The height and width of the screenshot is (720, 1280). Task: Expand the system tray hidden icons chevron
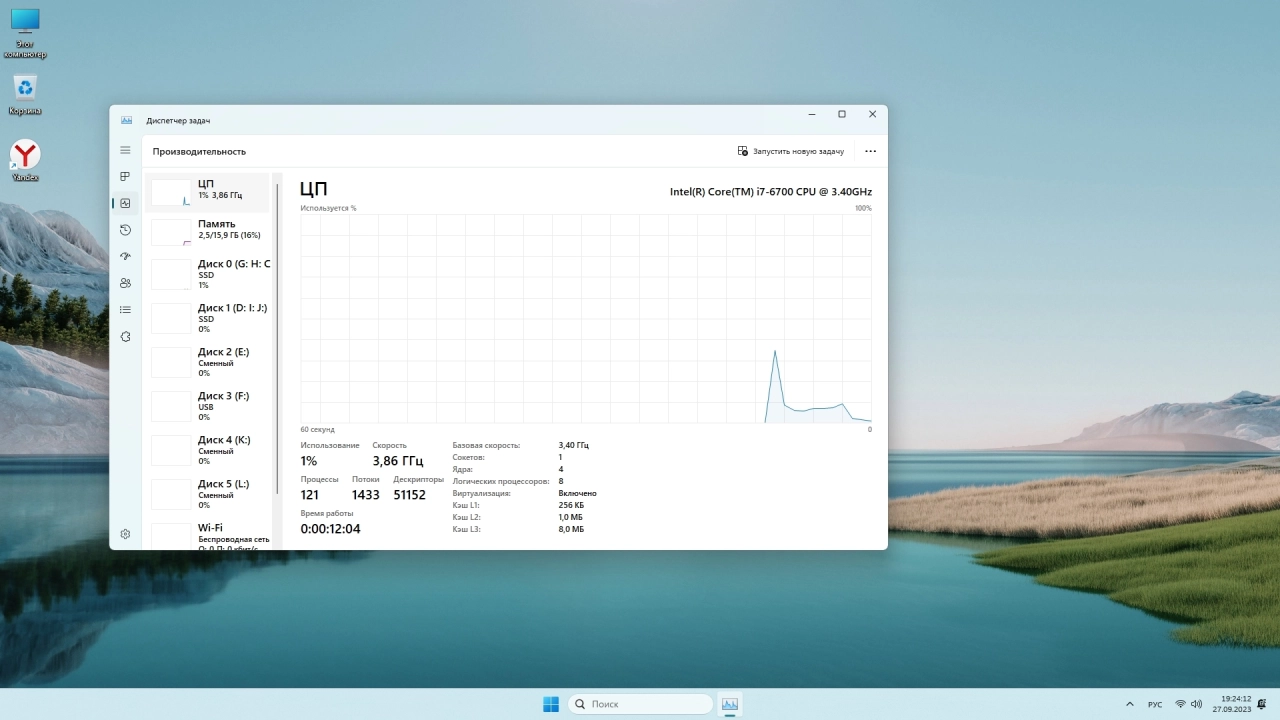click(x=1130, y=704)
